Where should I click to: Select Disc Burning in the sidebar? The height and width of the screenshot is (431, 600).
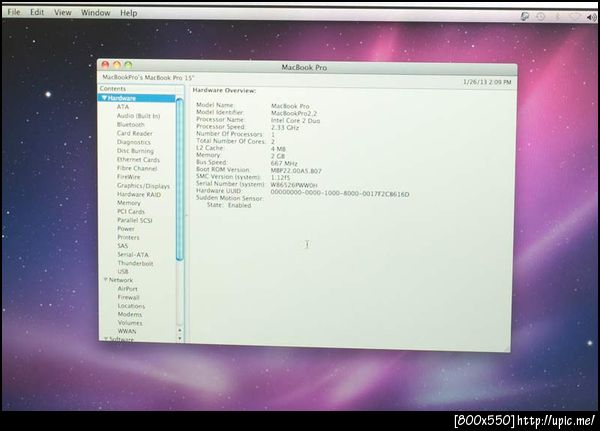pyautogui.click(x=135, y=151)
